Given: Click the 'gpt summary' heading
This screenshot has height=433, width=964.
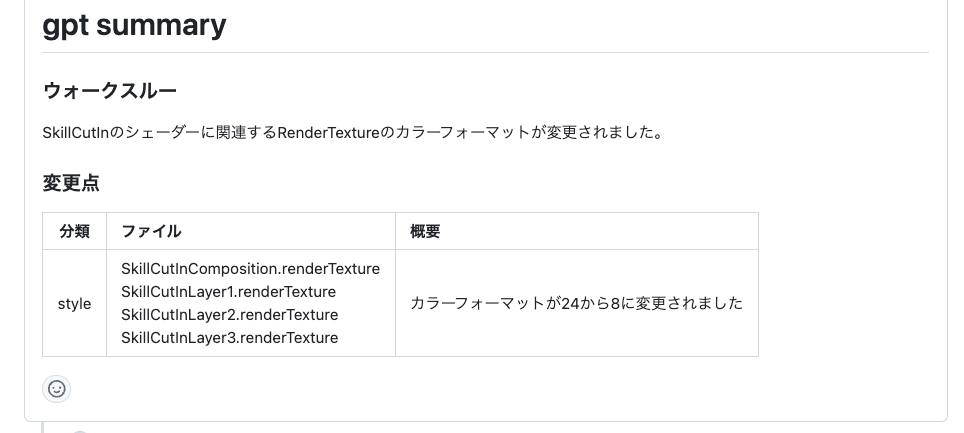Looking at the screenshot, I should [x=134, y=25].
